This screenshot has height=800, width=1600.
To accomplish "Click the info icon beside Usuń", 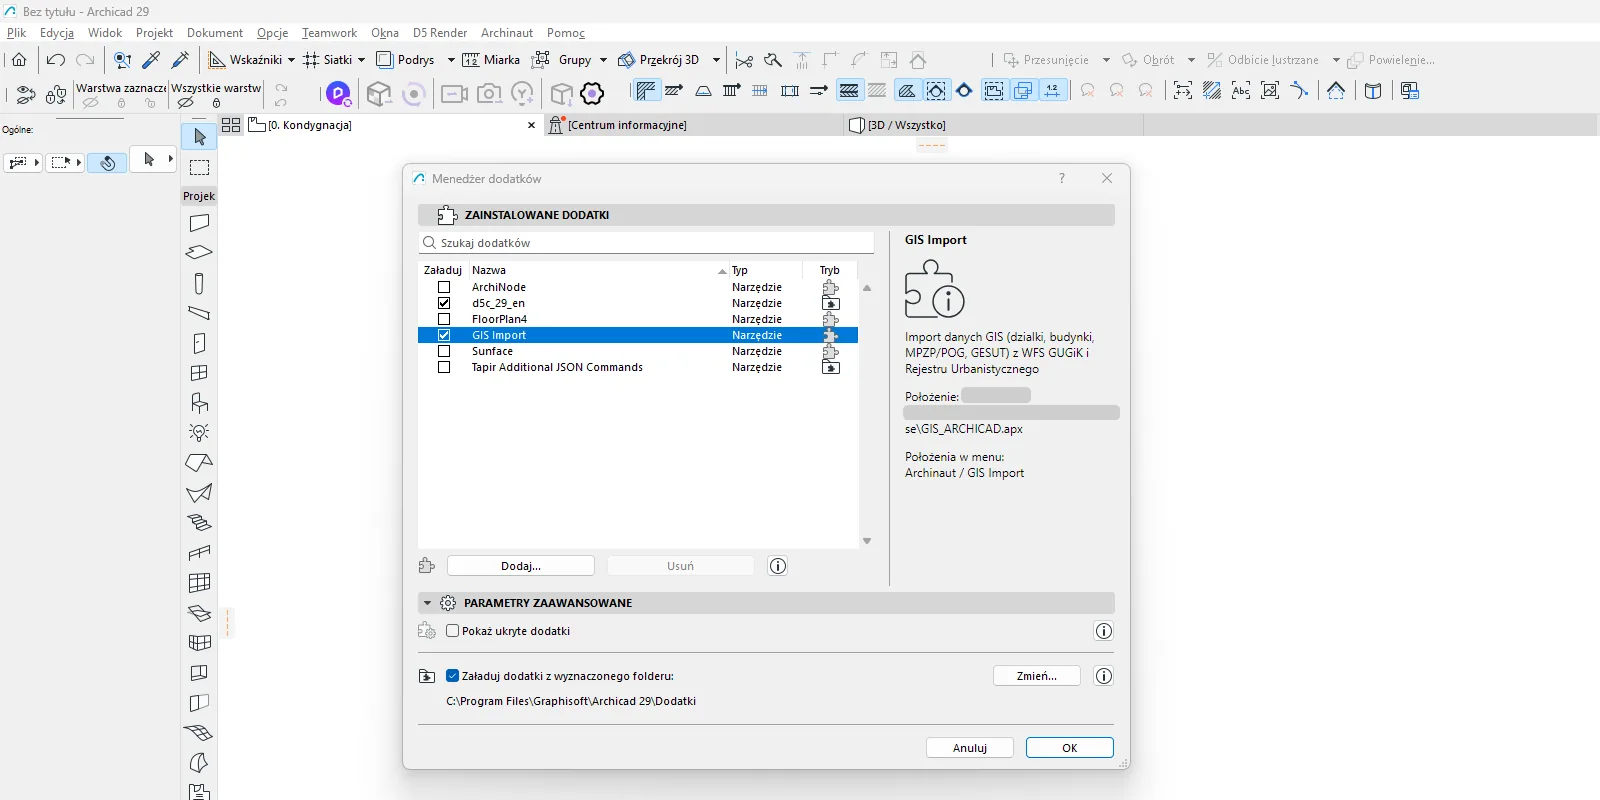I will tap(778, 566).
